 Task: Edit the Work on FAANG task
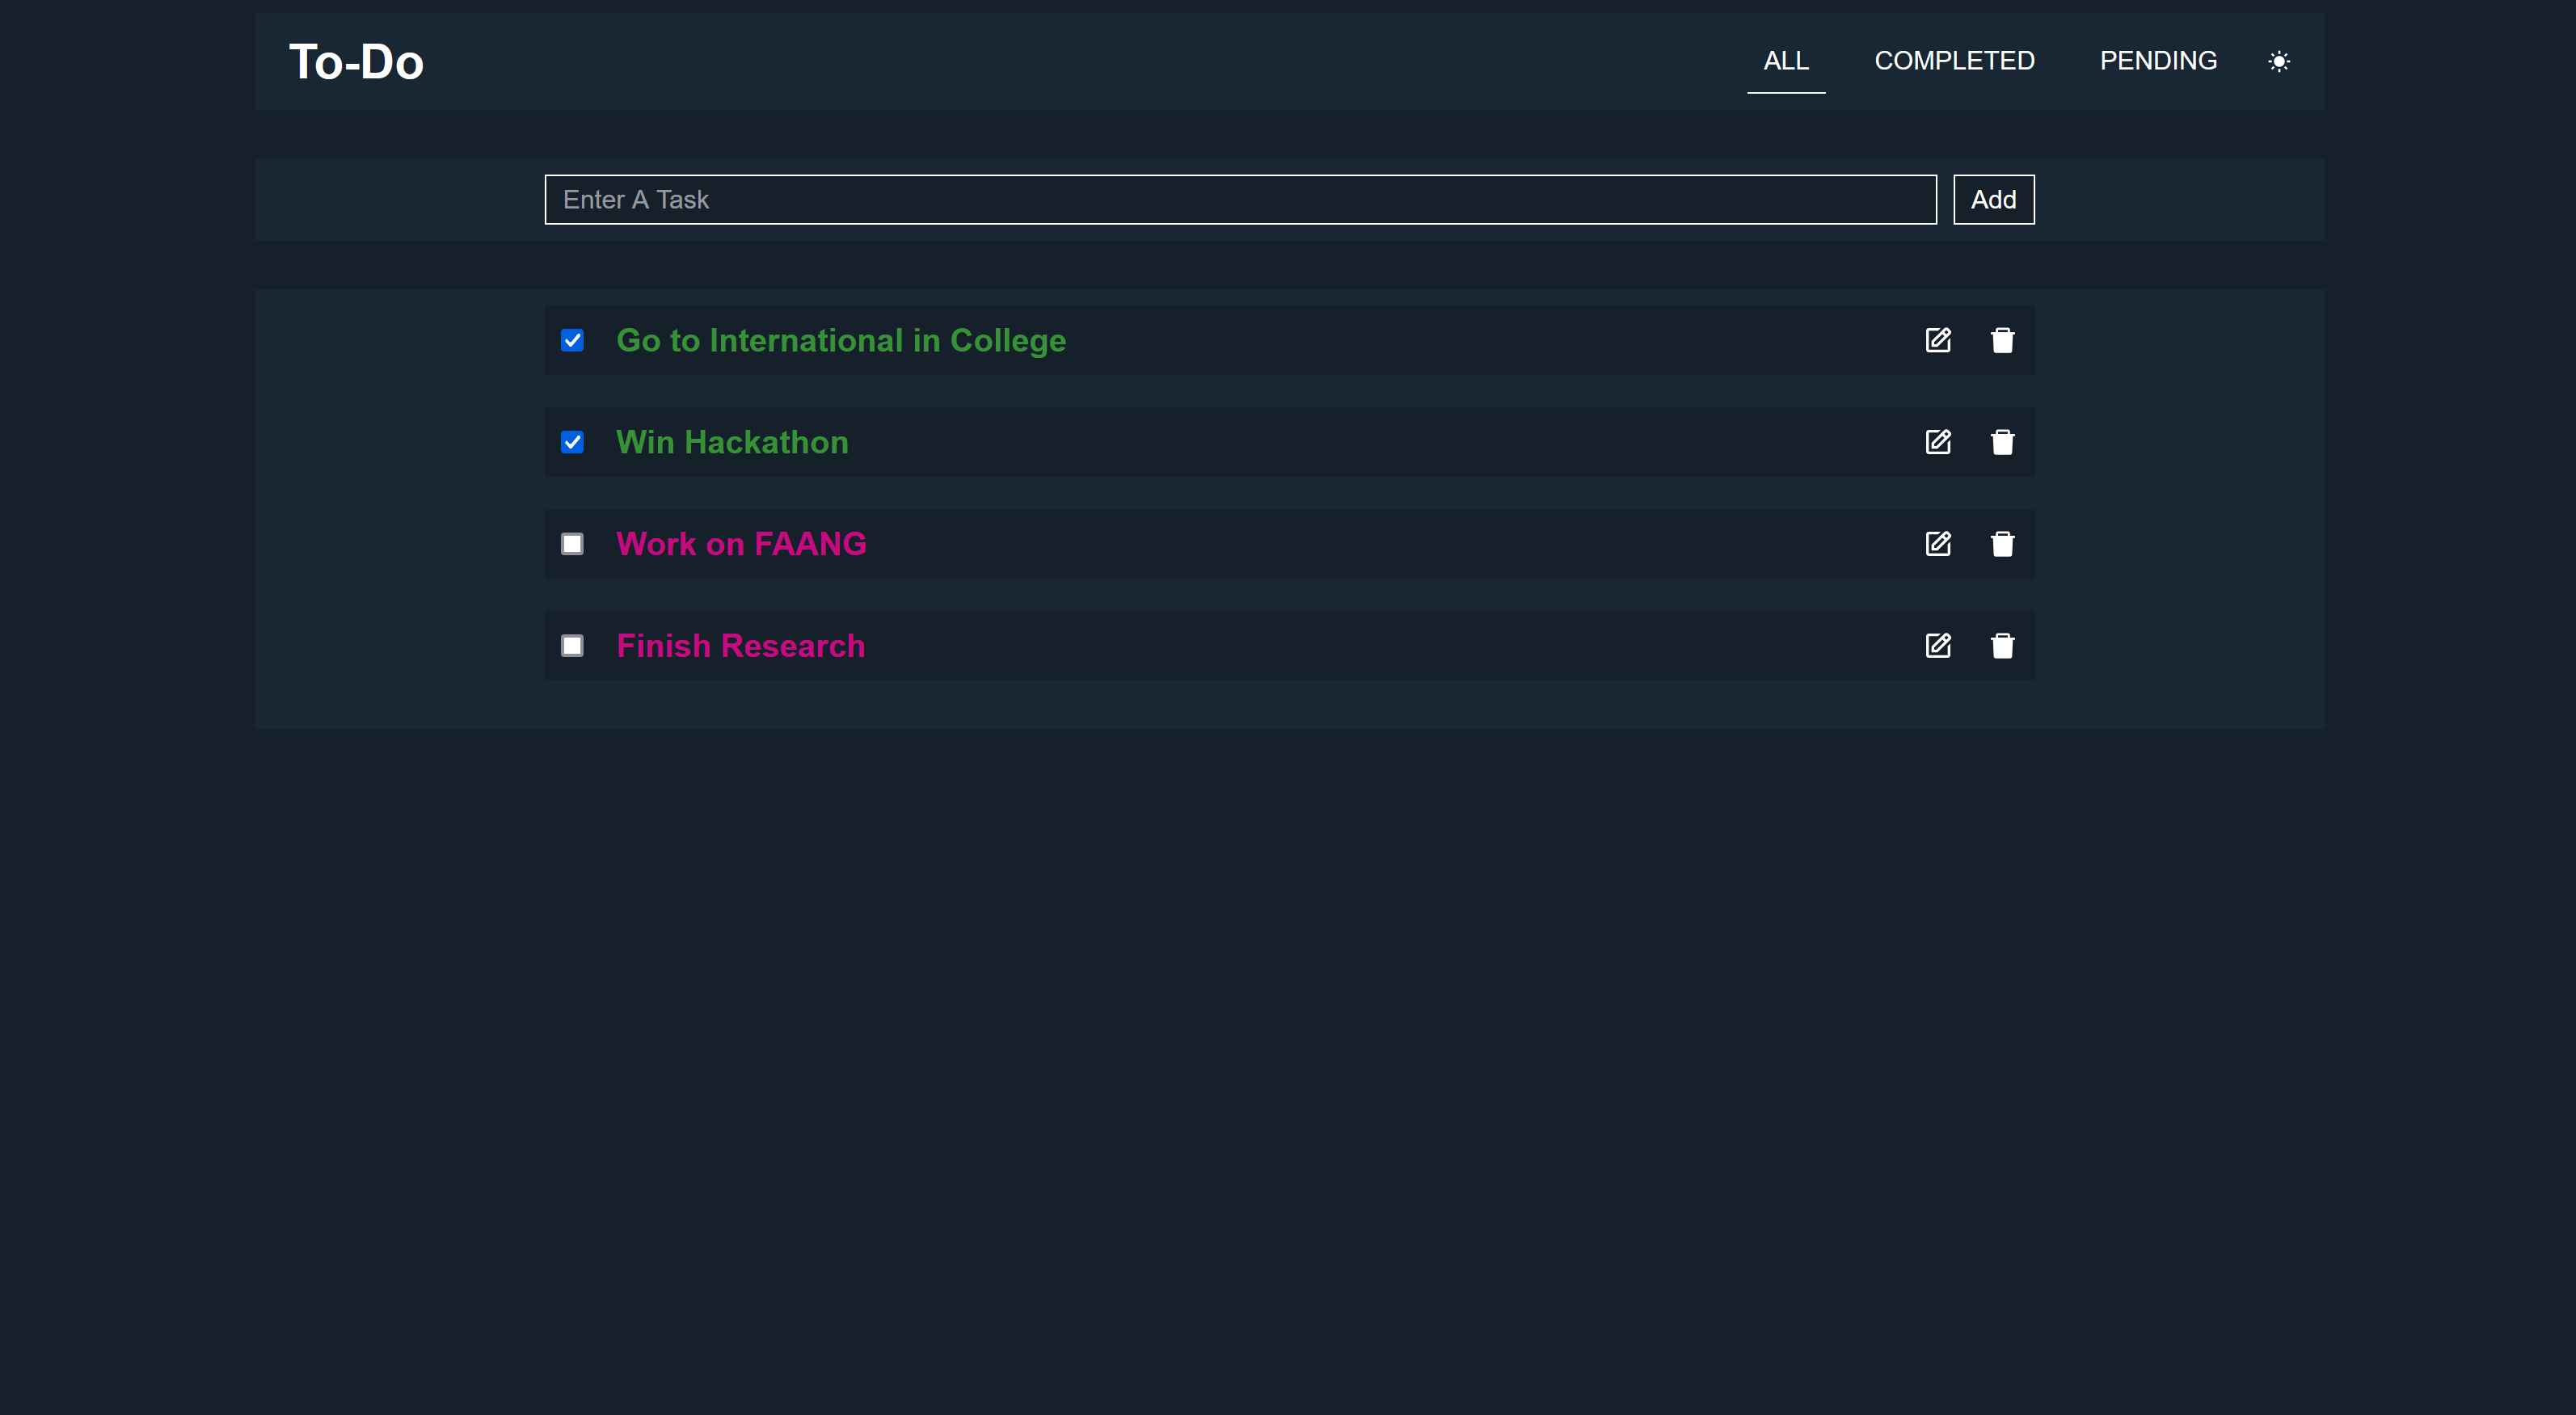coord(1937,544)
